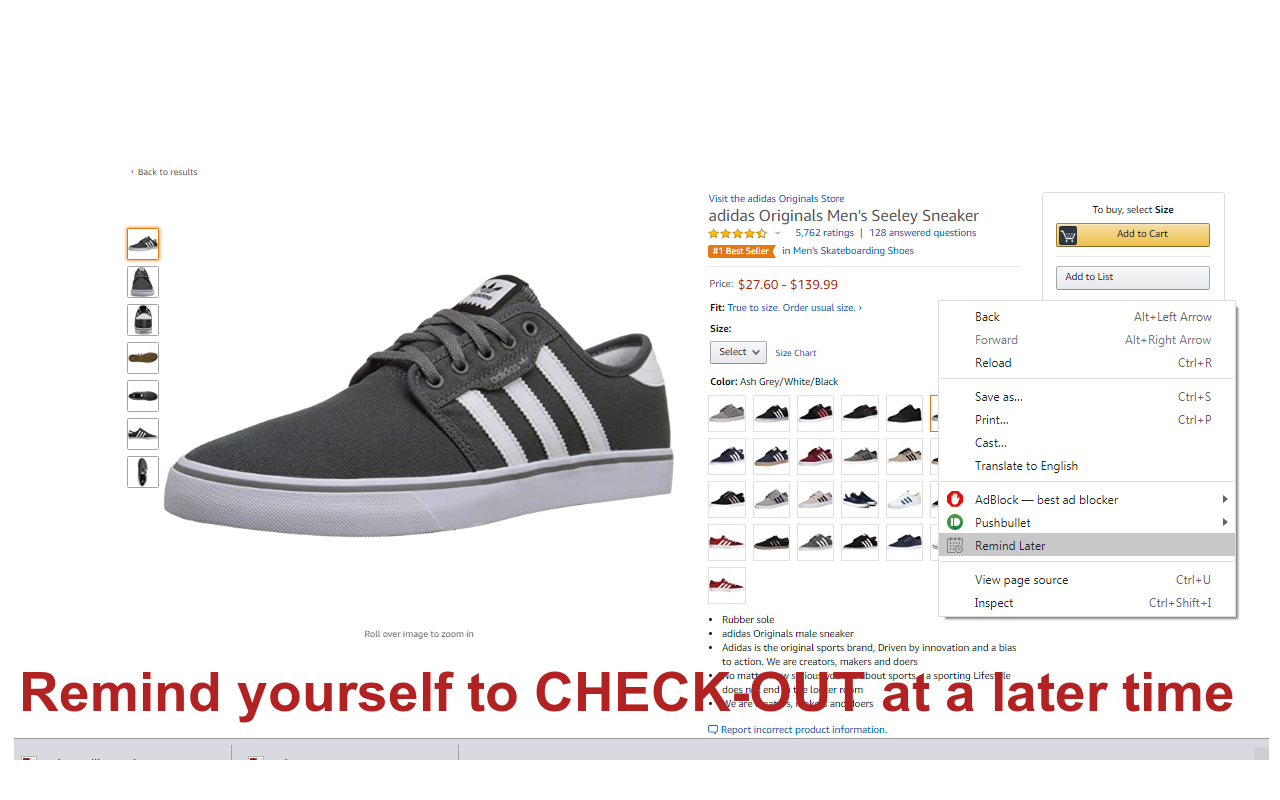The width and height of the screenshot is (1280, 800).
Task: Open the Size Select dropdown
Action: click(738, 352)
